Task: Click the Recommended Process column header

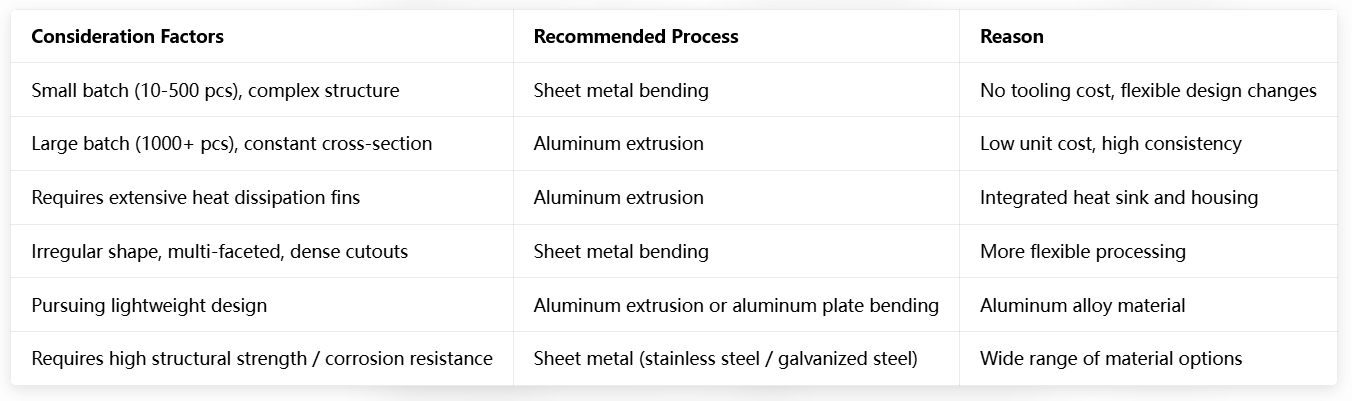Action: click(x=636, y=37)
